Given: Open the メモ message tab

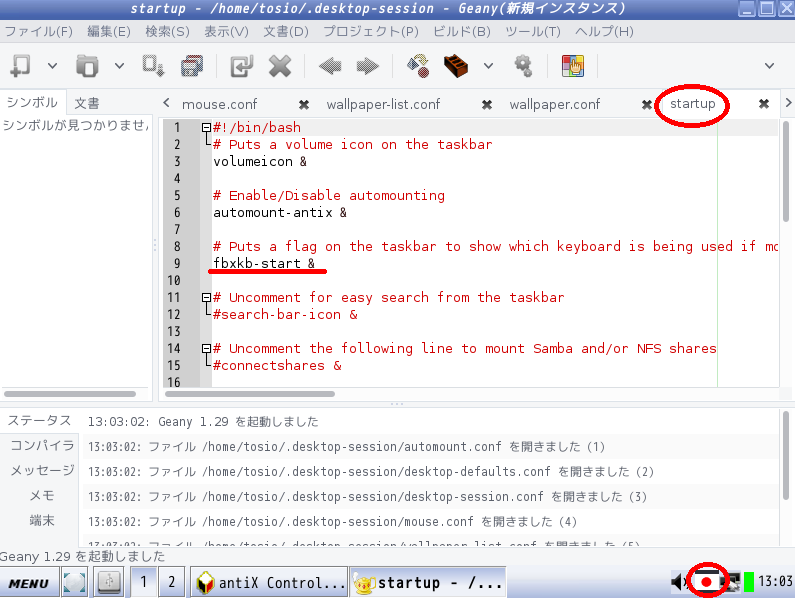Looking at the screenshot, I should tap(42, 496).
